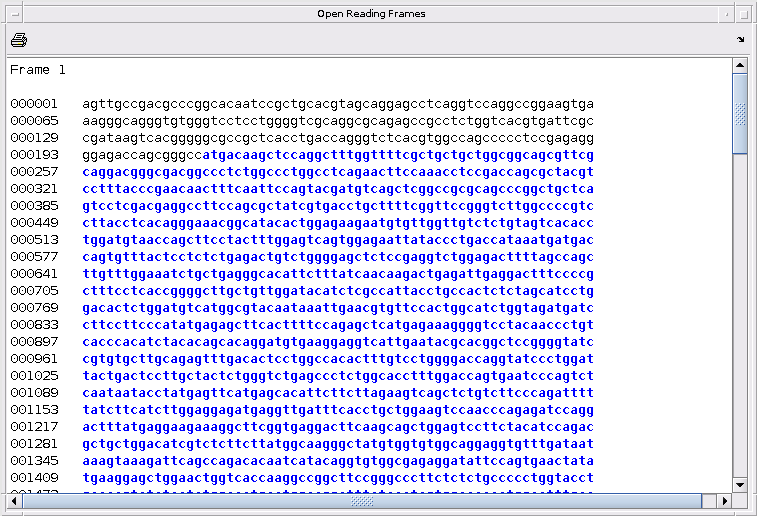Viewport: 757px width, 516px height.
Task: Click line number 000769
Action: click(34, 307)
